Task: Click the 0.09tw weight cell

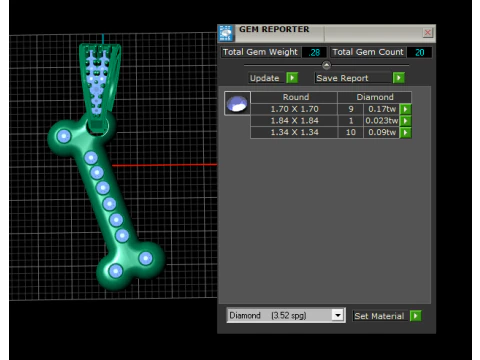Action: coord(382,132)
